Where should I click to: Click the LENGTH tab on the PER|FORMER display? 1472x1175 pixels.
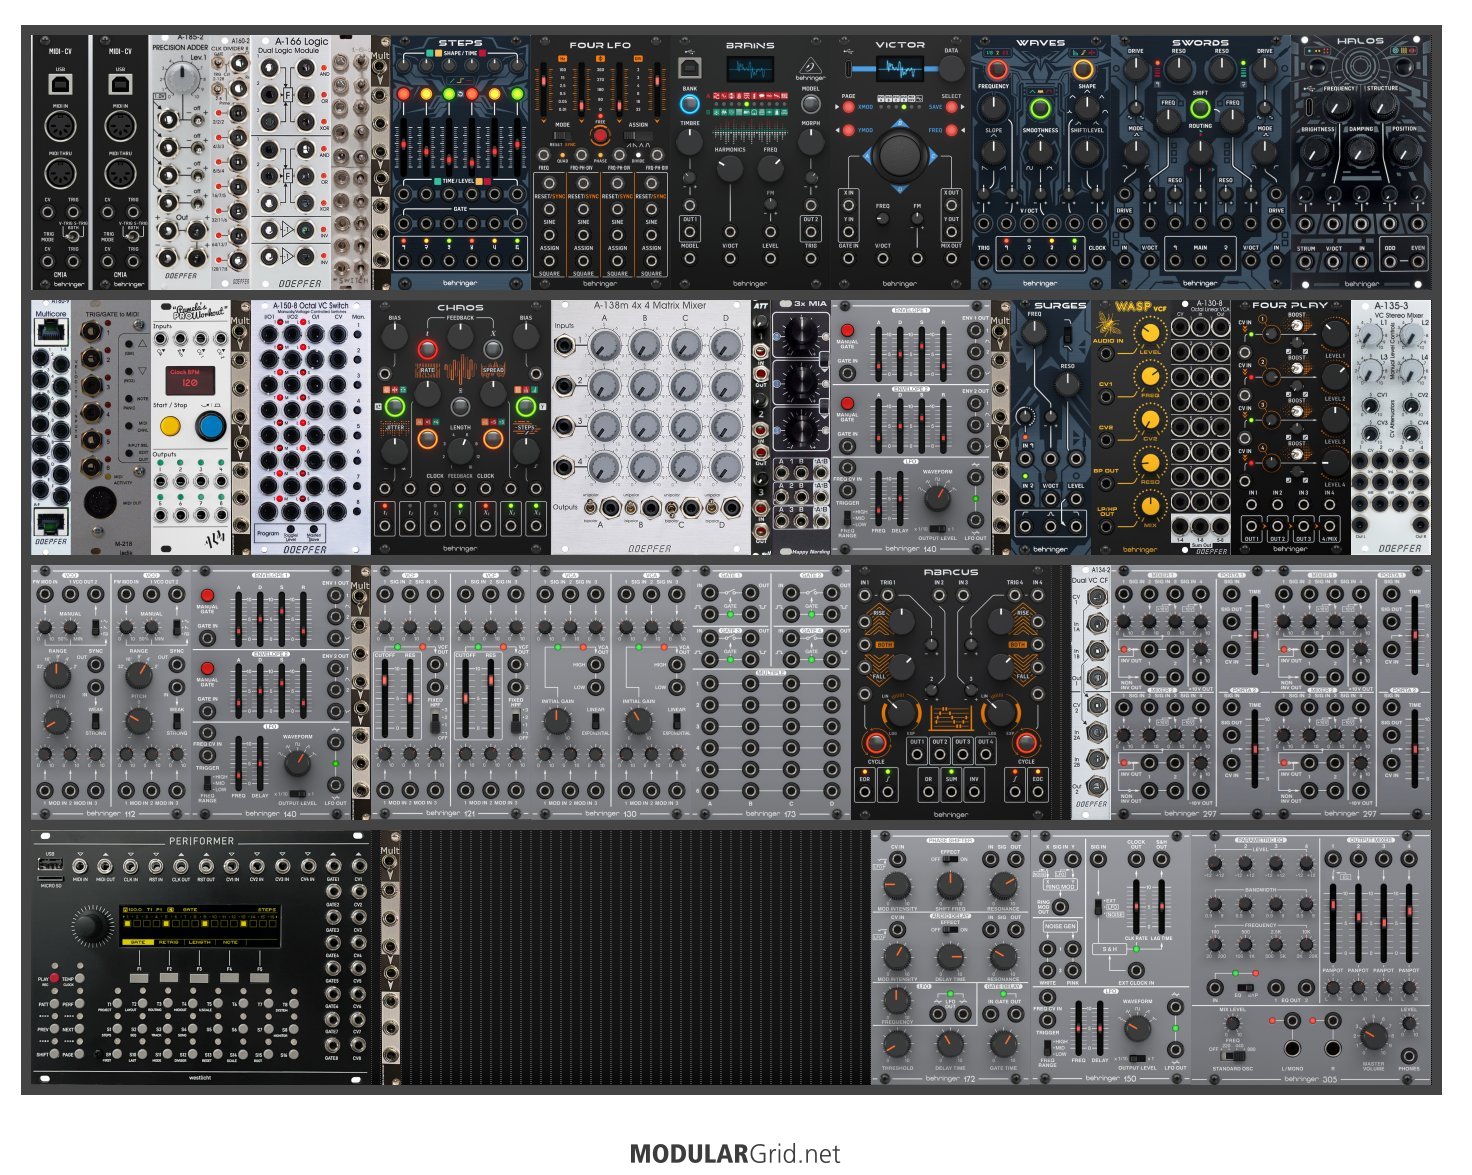200,942
